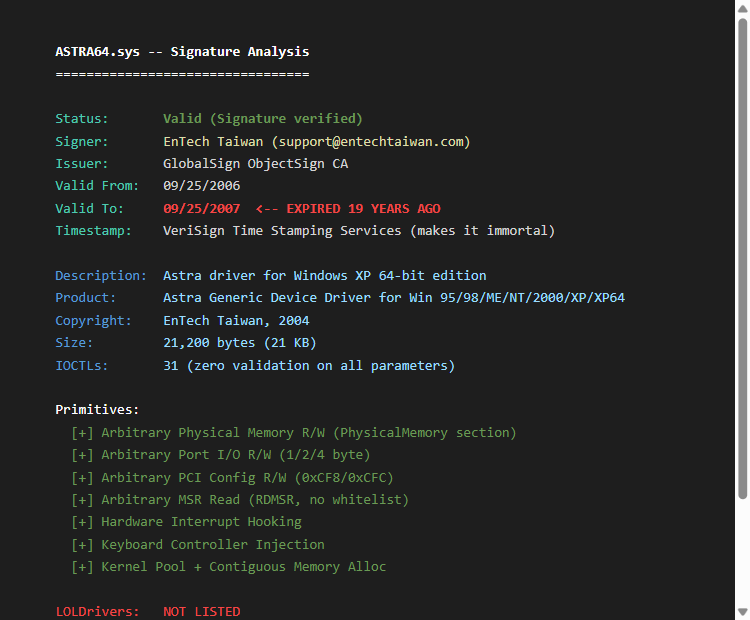Screen dimensions: 750x620
Task: Click the scroll down arrow
Action: tap(742, 611)
